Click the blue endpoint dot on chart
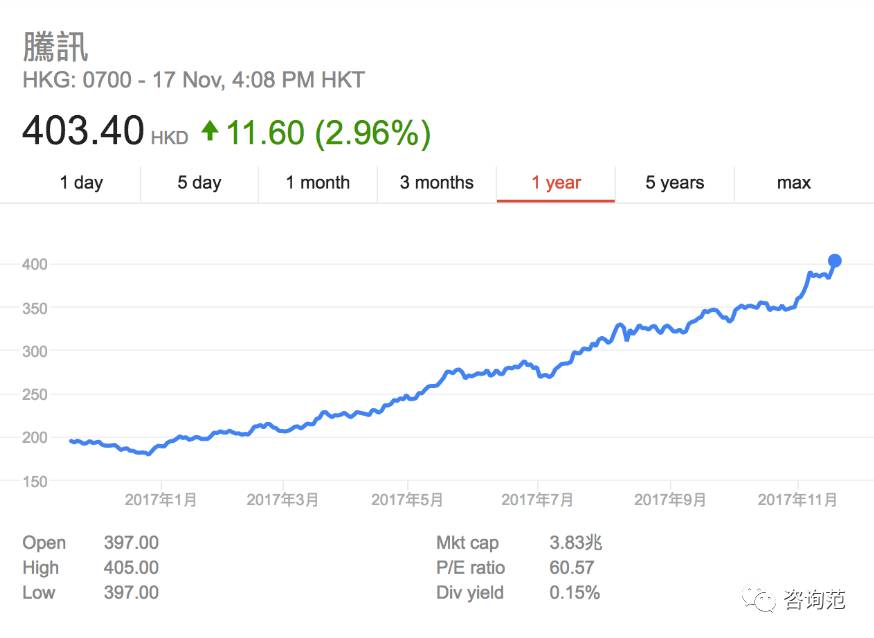874x638 pixels. click(x=835, y=261)
